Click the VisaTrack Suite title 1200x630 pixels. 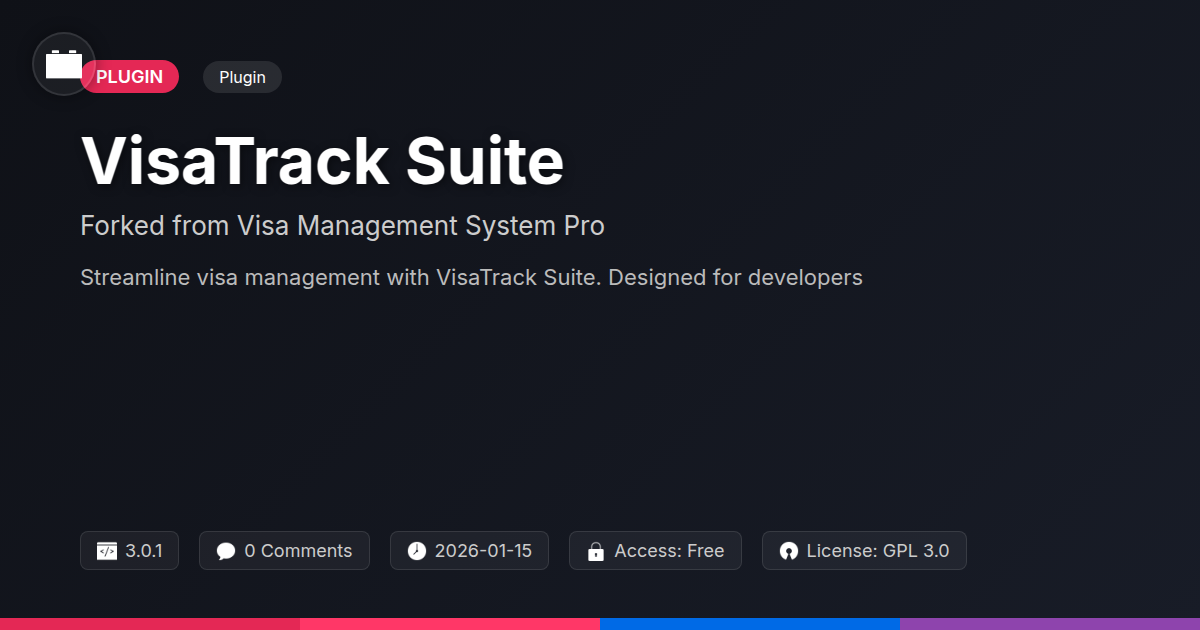click(322, 161)
